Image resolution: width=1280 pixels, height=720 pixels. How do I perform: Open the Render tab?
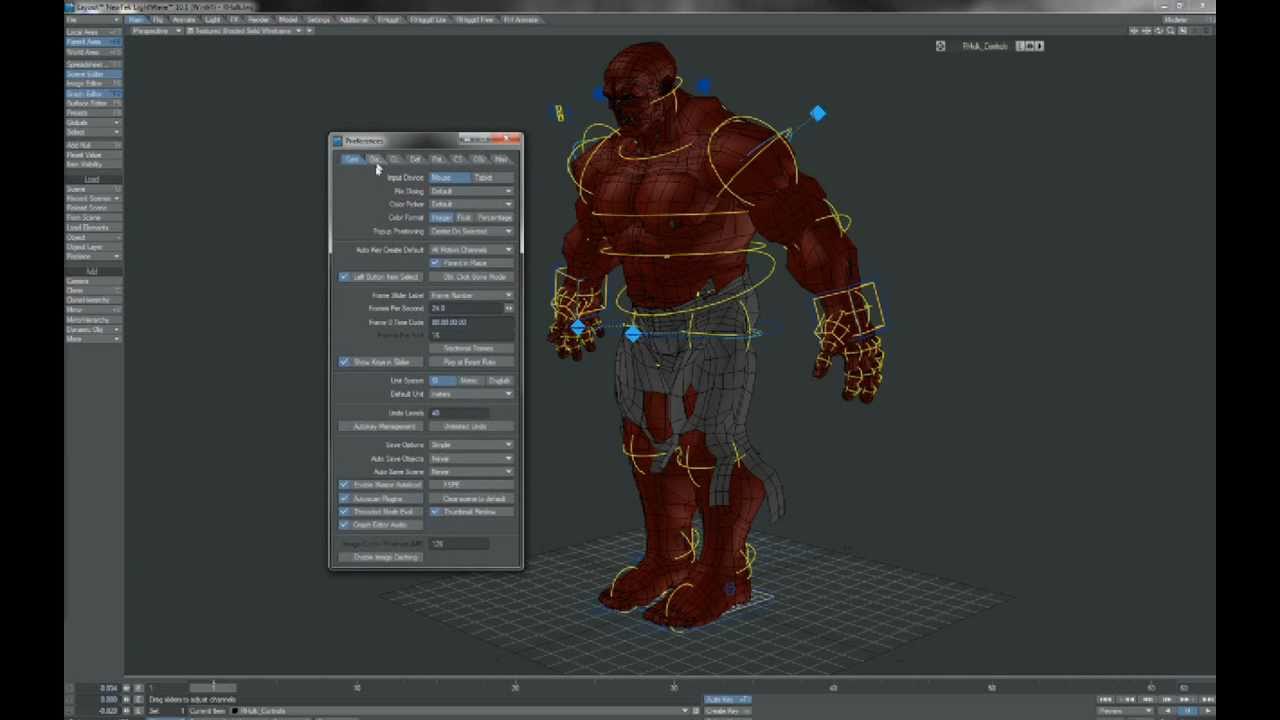(258, 20)
